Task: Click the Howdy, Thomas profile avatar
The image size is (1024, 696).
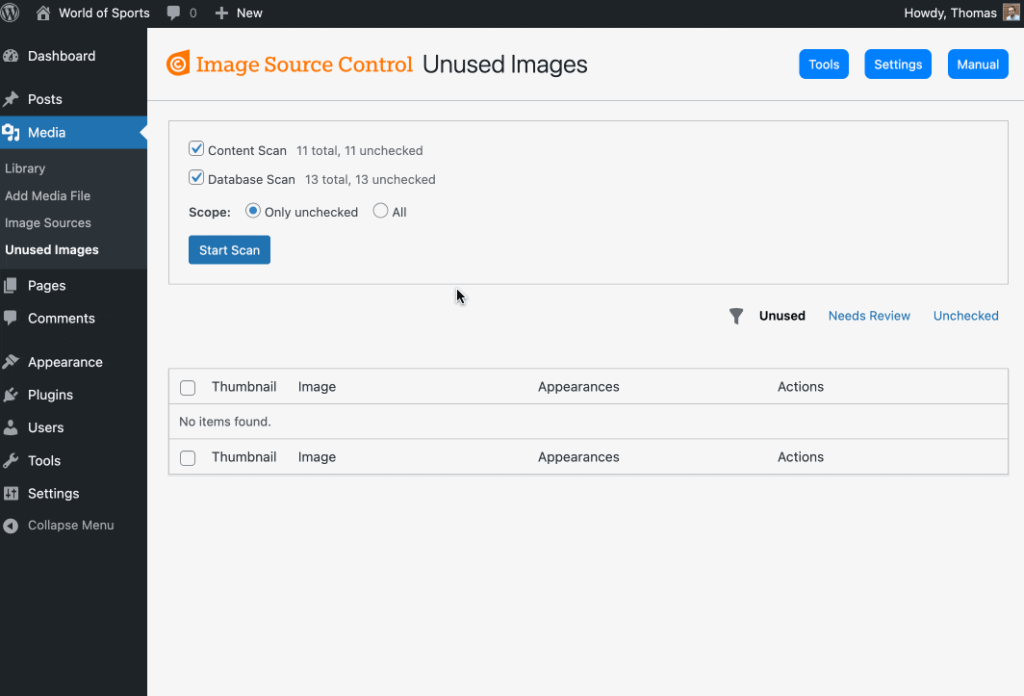Action: (x=1011, y=13)
